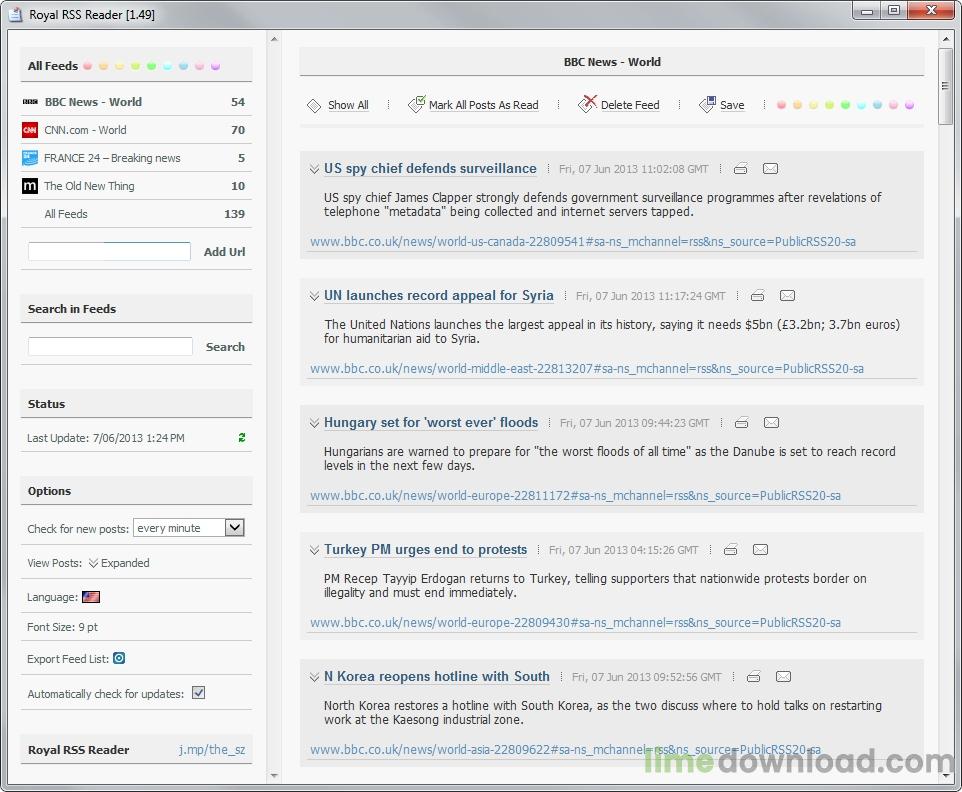Click the Search in Feeds text field
This screenshot has width=962, height=792.
[x=110, y=347]
